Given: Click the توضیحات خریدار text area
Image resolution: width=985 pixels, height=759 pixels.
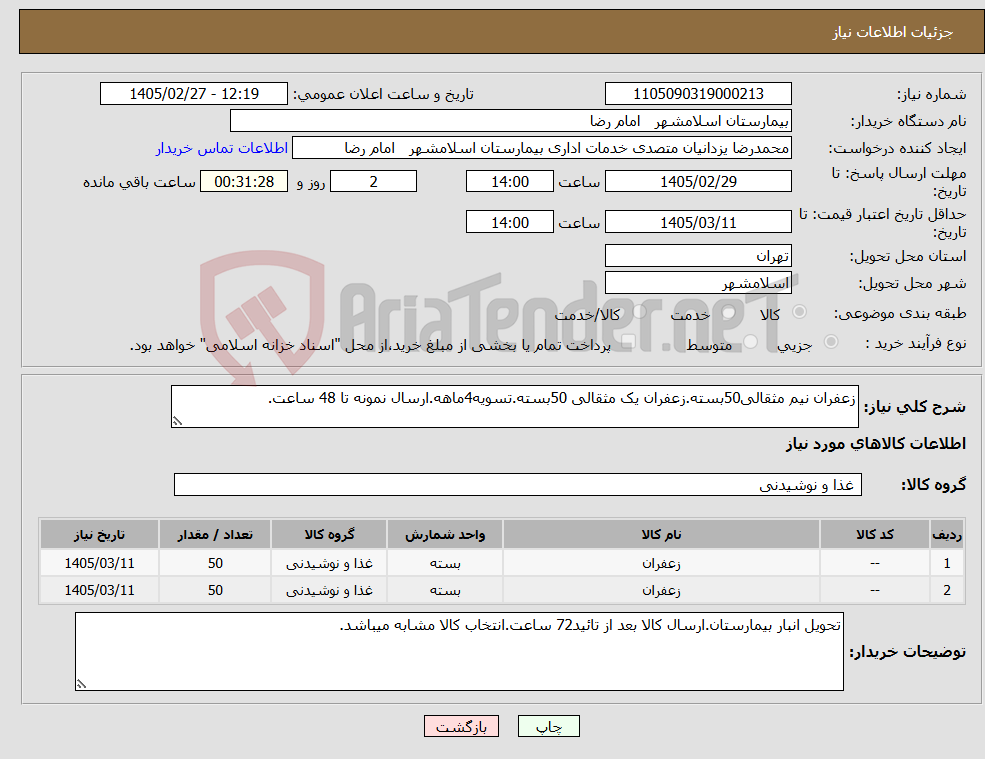Looking at the screenshot, I should 459,652.
